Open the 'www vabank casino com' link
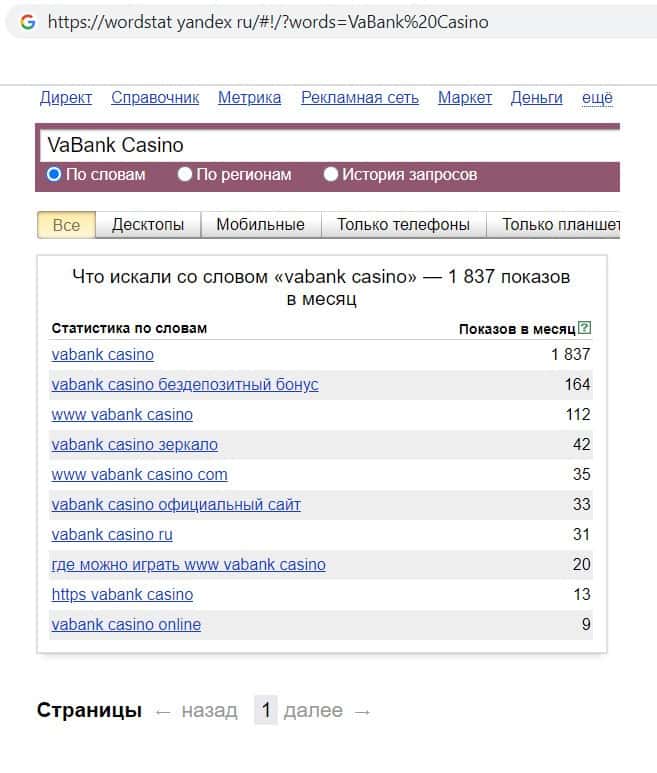This screenshot has width=657, height=773. 139,475
